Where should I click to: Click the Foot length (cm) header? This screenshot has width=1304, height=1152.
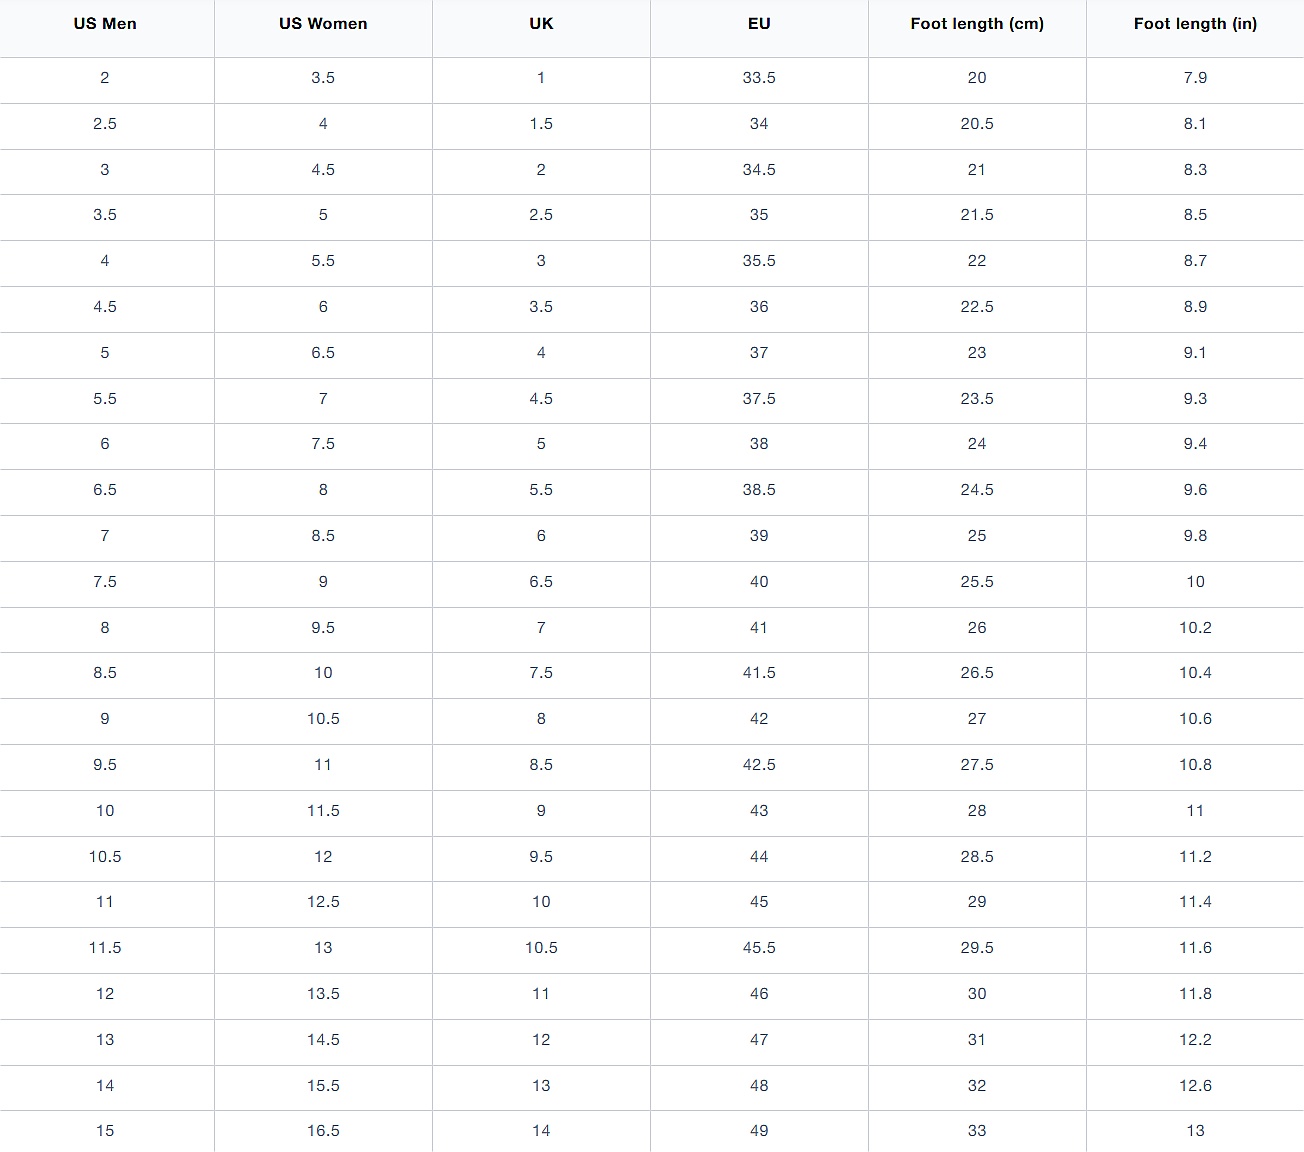pos(977,24)
